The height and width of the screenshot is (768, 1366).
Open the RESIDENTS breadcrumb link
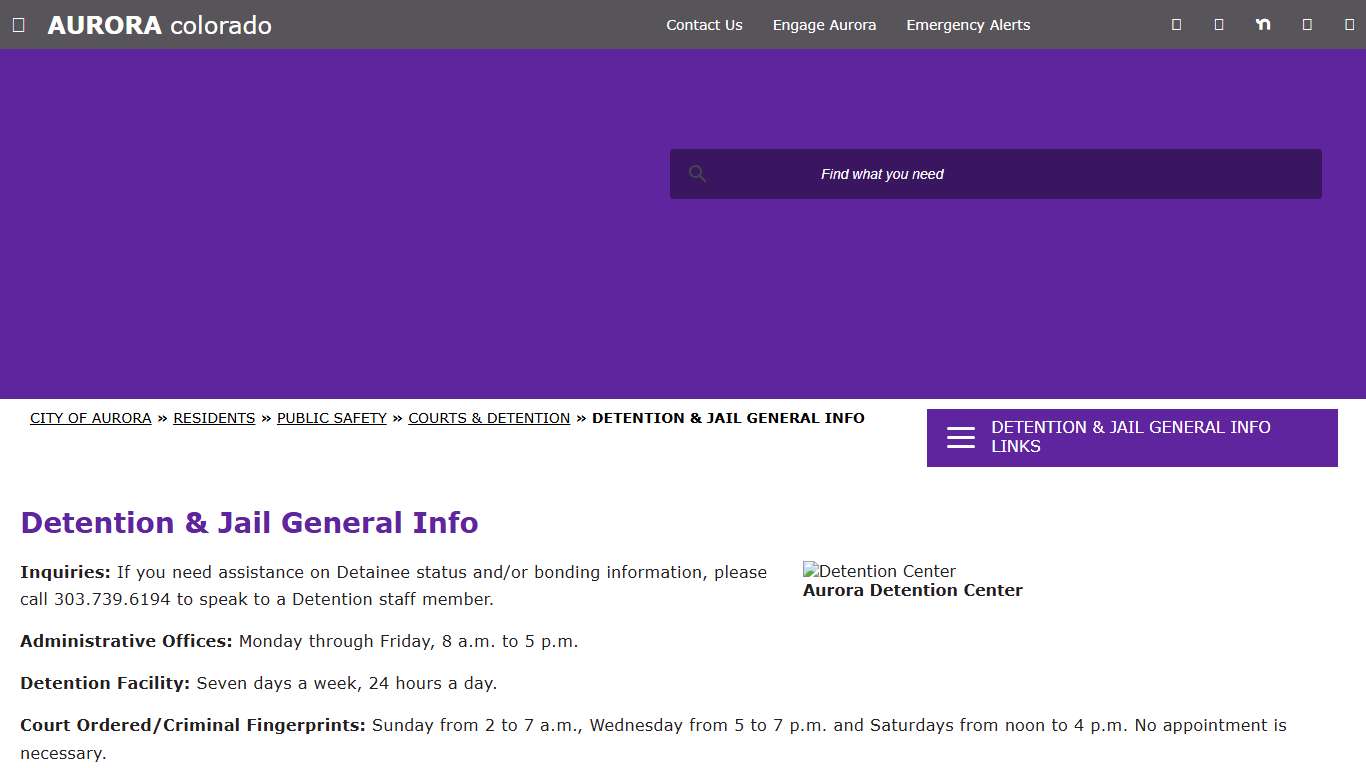click(214, 418)
